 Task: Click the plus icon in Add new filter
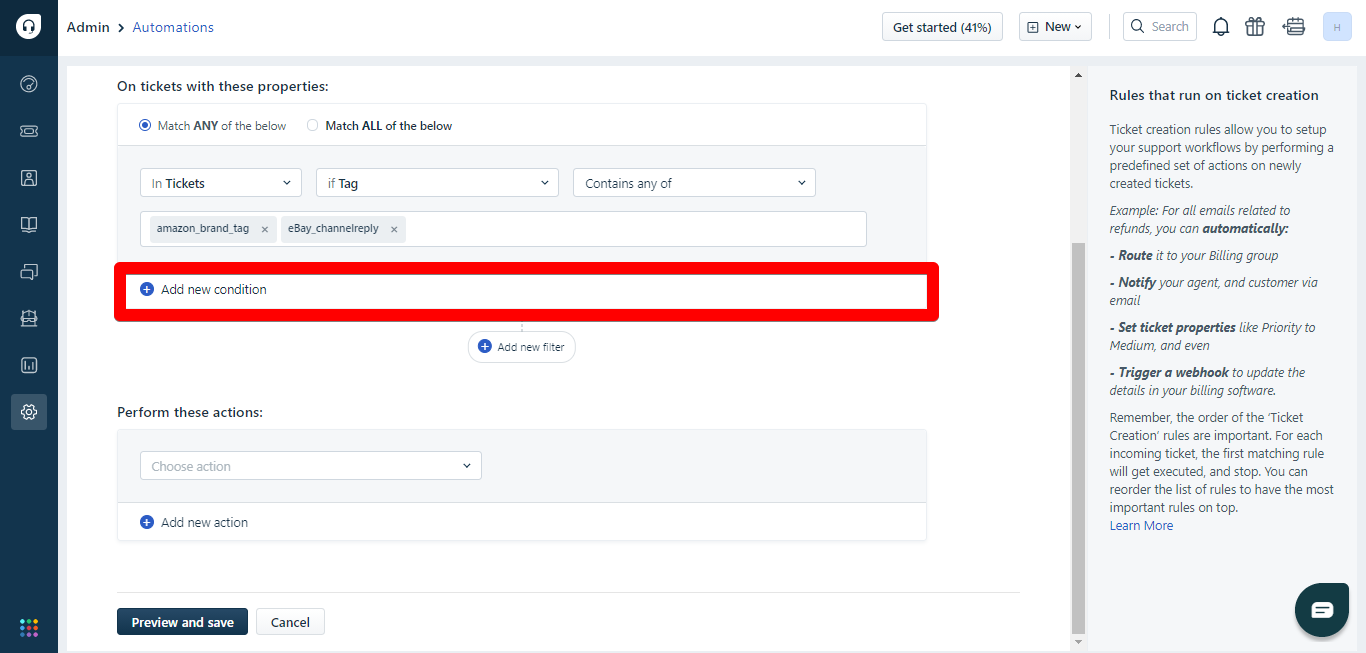(485, 346)
